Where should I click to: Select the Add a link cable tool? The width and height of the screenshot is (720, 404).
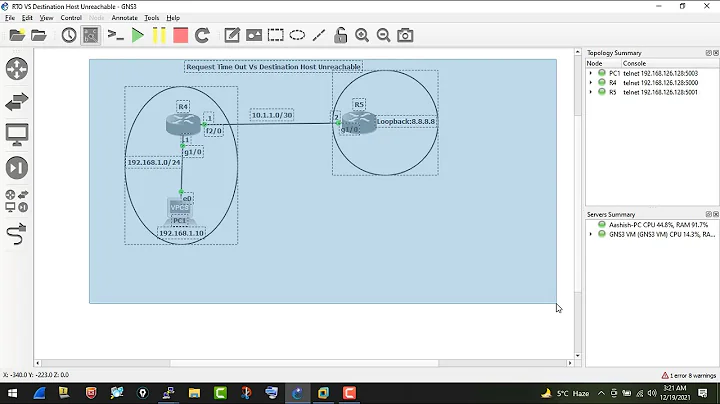[17, 234]
